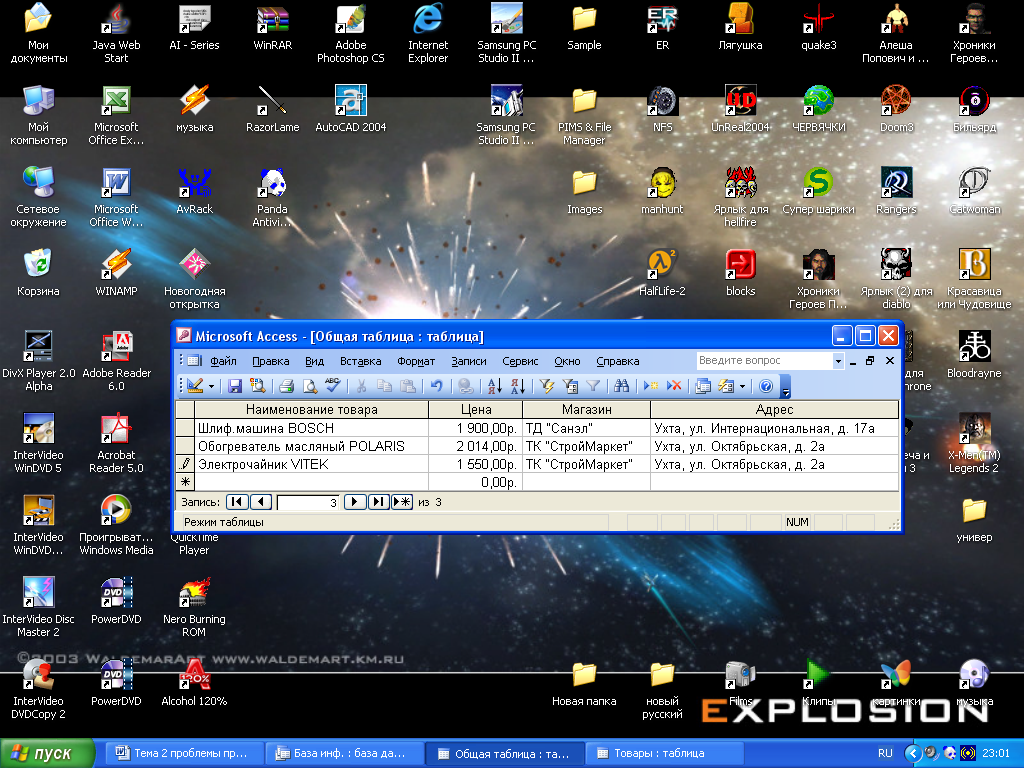The height and width of the screenshot is (768, 1024).
Task: Open Filter by Form icon
Action: click(x=569, y=386)
